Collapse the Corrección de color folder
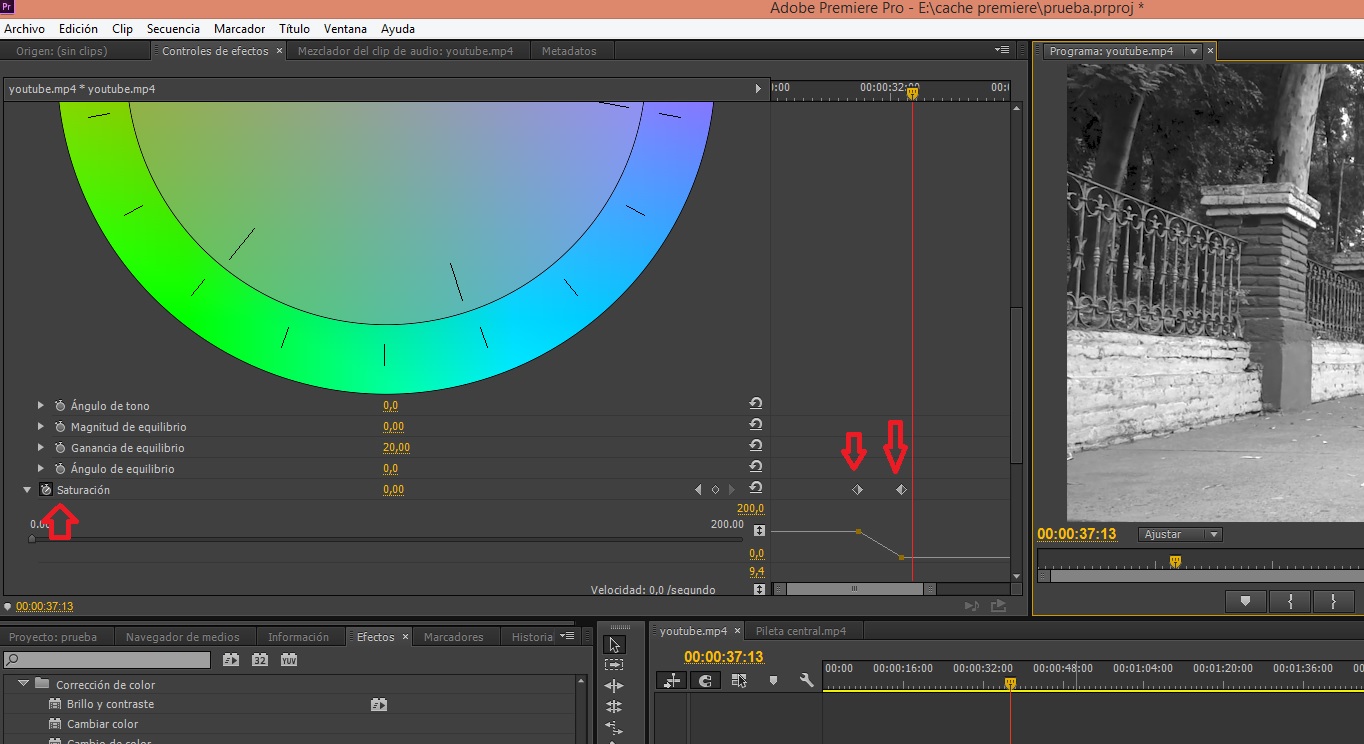This screenshot has width=1364, height=744. (x=23, y=684)
